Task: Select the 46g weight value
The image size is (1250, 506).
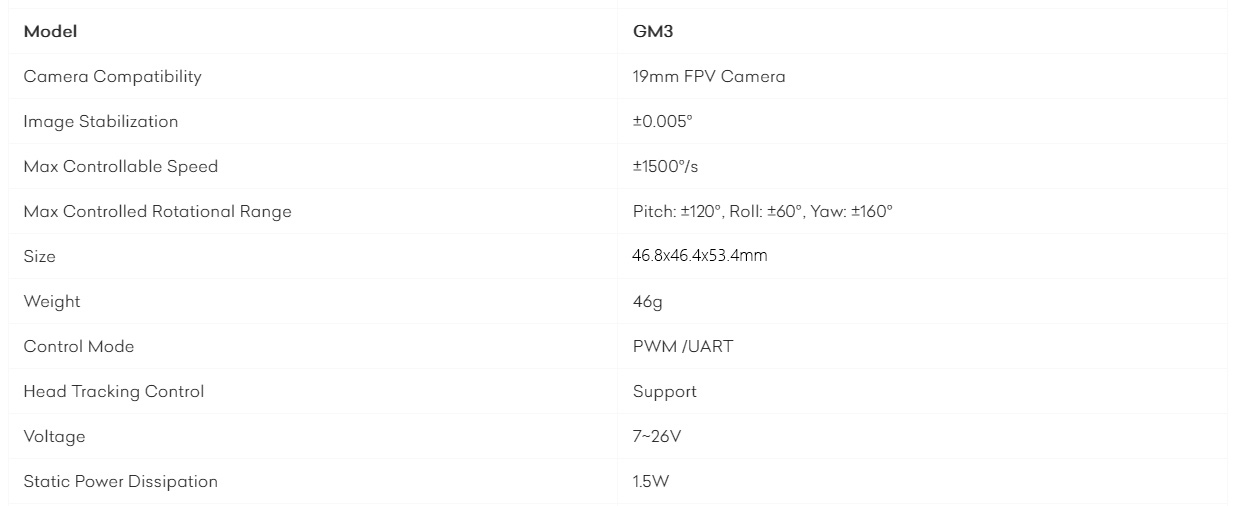Action: coord(648,302)
